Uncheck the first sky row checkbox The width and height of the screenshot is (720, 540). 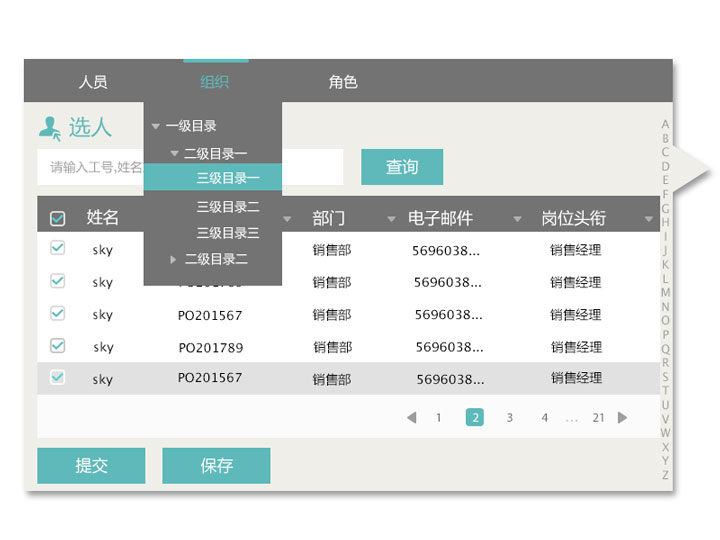pyautogui.click(x=57, y=248)
